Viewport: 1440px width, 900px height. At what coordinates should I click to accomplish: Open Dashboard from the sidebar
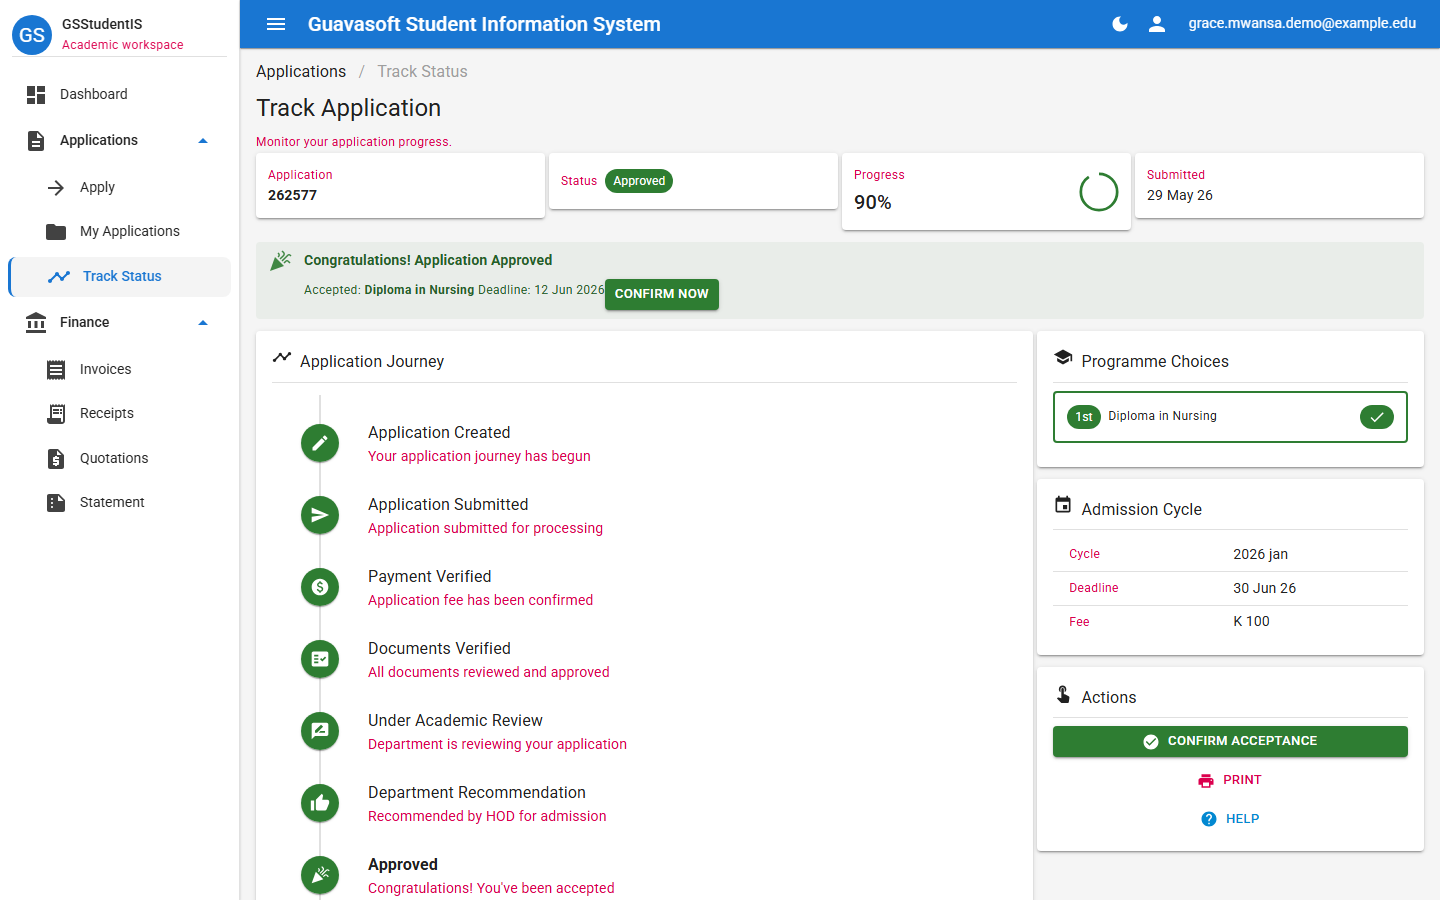(120, 94)
